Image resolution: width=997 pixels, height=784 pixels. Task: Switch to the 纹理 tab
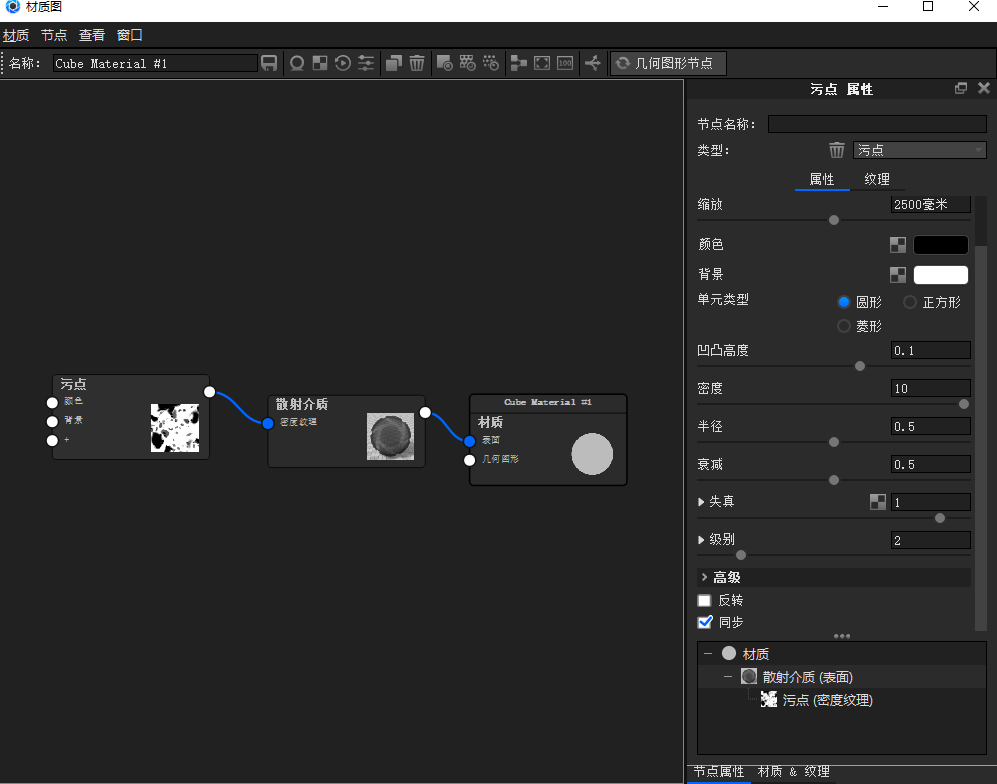(877, 179)
